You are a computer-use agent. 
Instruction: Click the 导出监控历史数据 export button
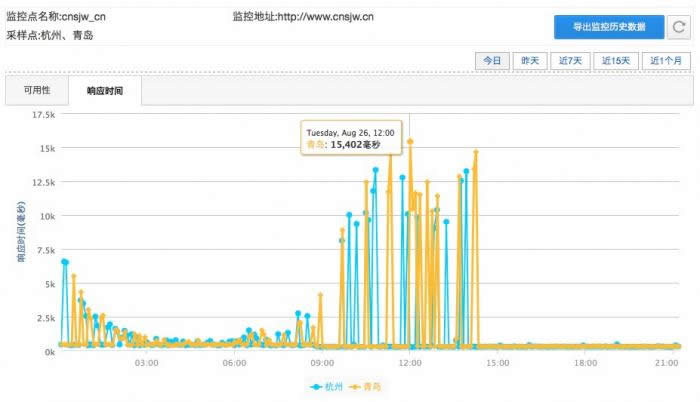(x=606, y=28)
